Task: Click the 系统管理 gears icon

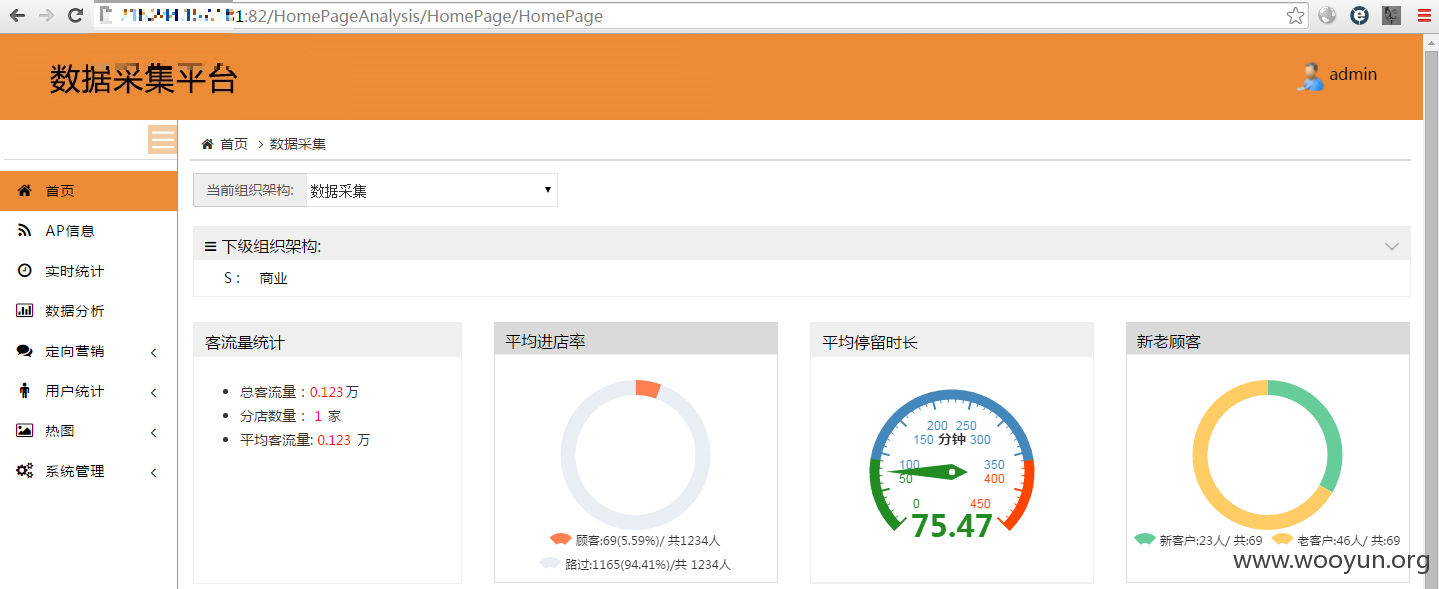Action: pyautogui.click(x=24, y=471)
